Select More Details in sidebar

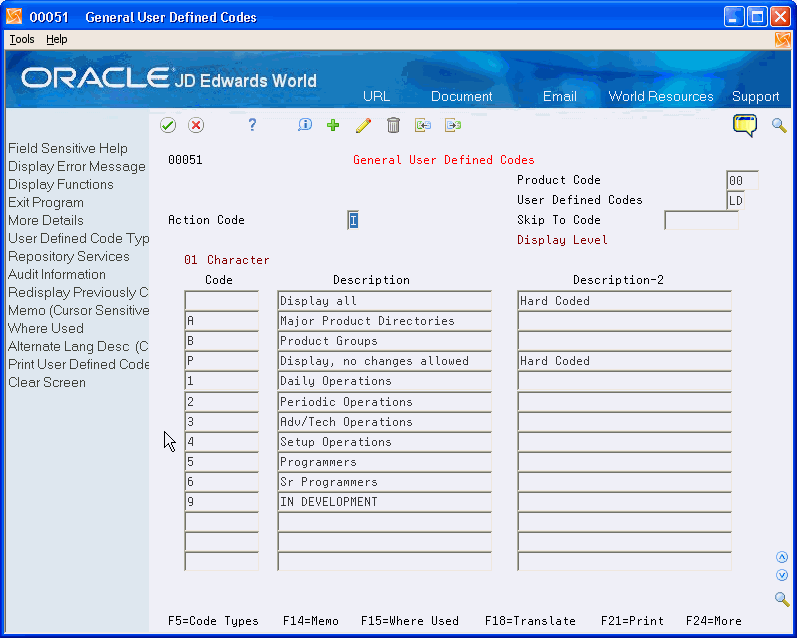pos(46,221)
